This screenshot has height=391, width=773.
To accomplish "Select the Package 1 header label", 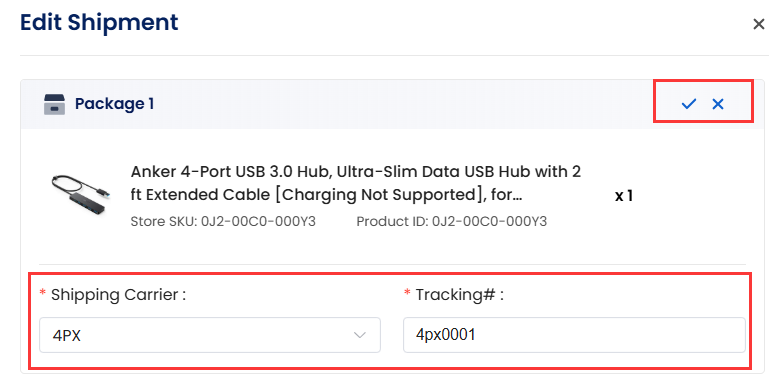I will point(114,104).
